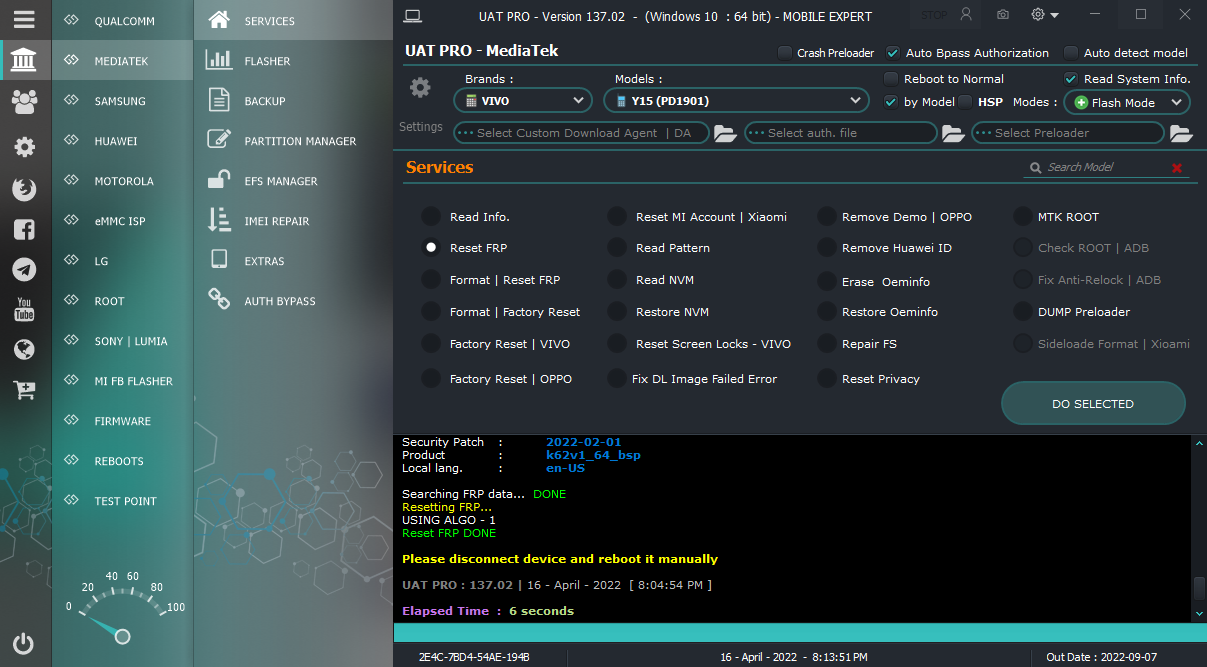
Task: Open the YouTube sidebar icon
Action: click(x=24, y=309)
